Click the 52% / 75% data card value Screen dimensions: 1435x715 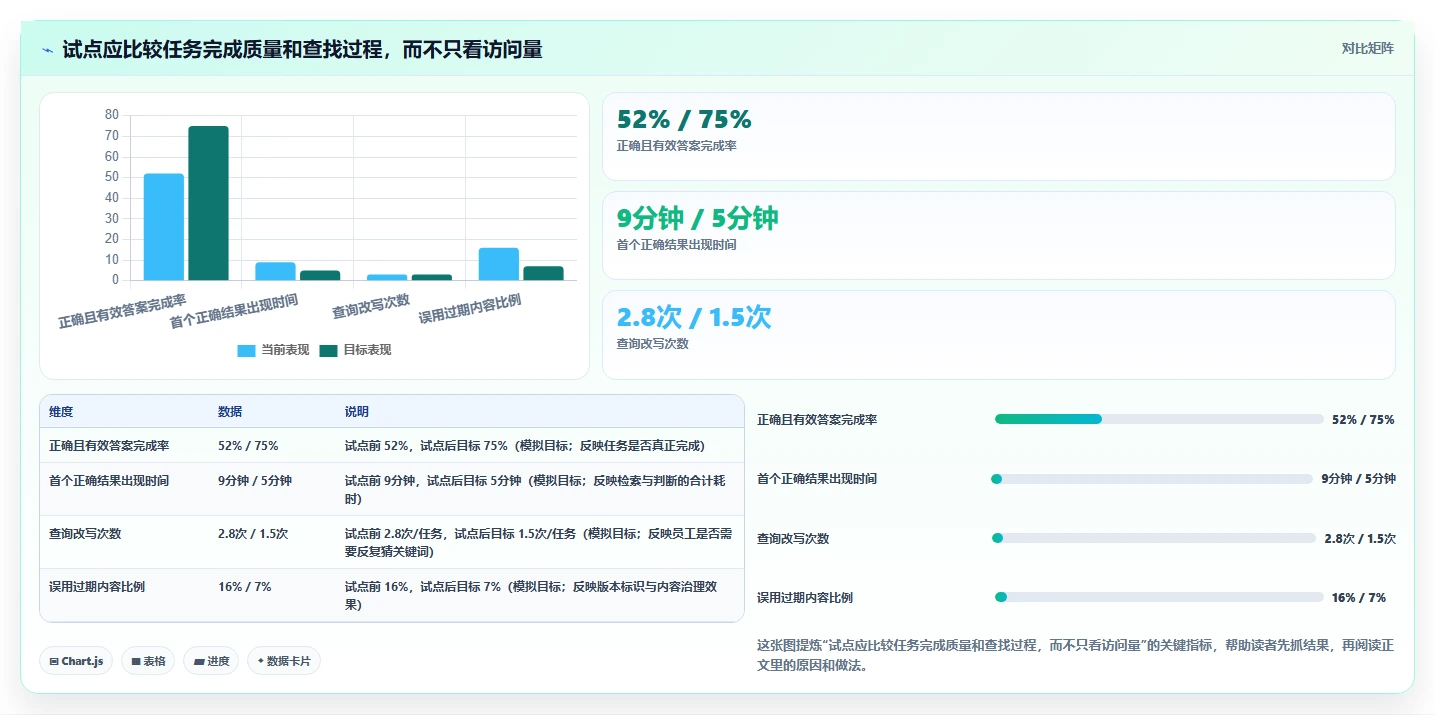click(684, 120)
